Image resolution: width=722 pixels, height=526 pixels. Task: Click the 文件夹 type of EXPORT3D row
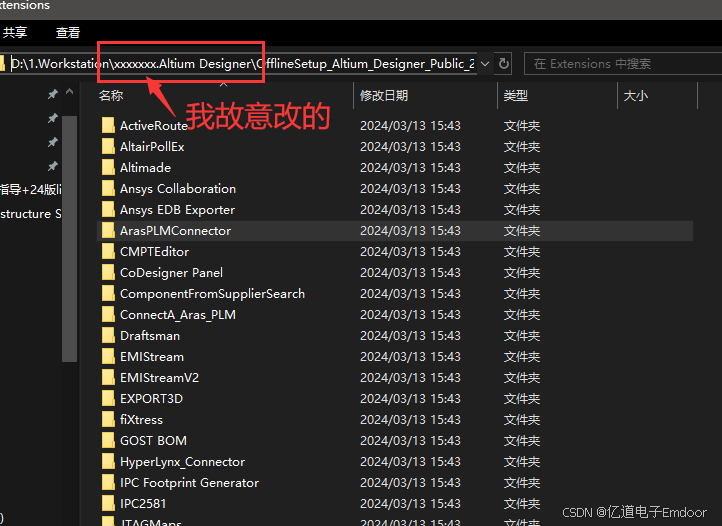[522, 399]
